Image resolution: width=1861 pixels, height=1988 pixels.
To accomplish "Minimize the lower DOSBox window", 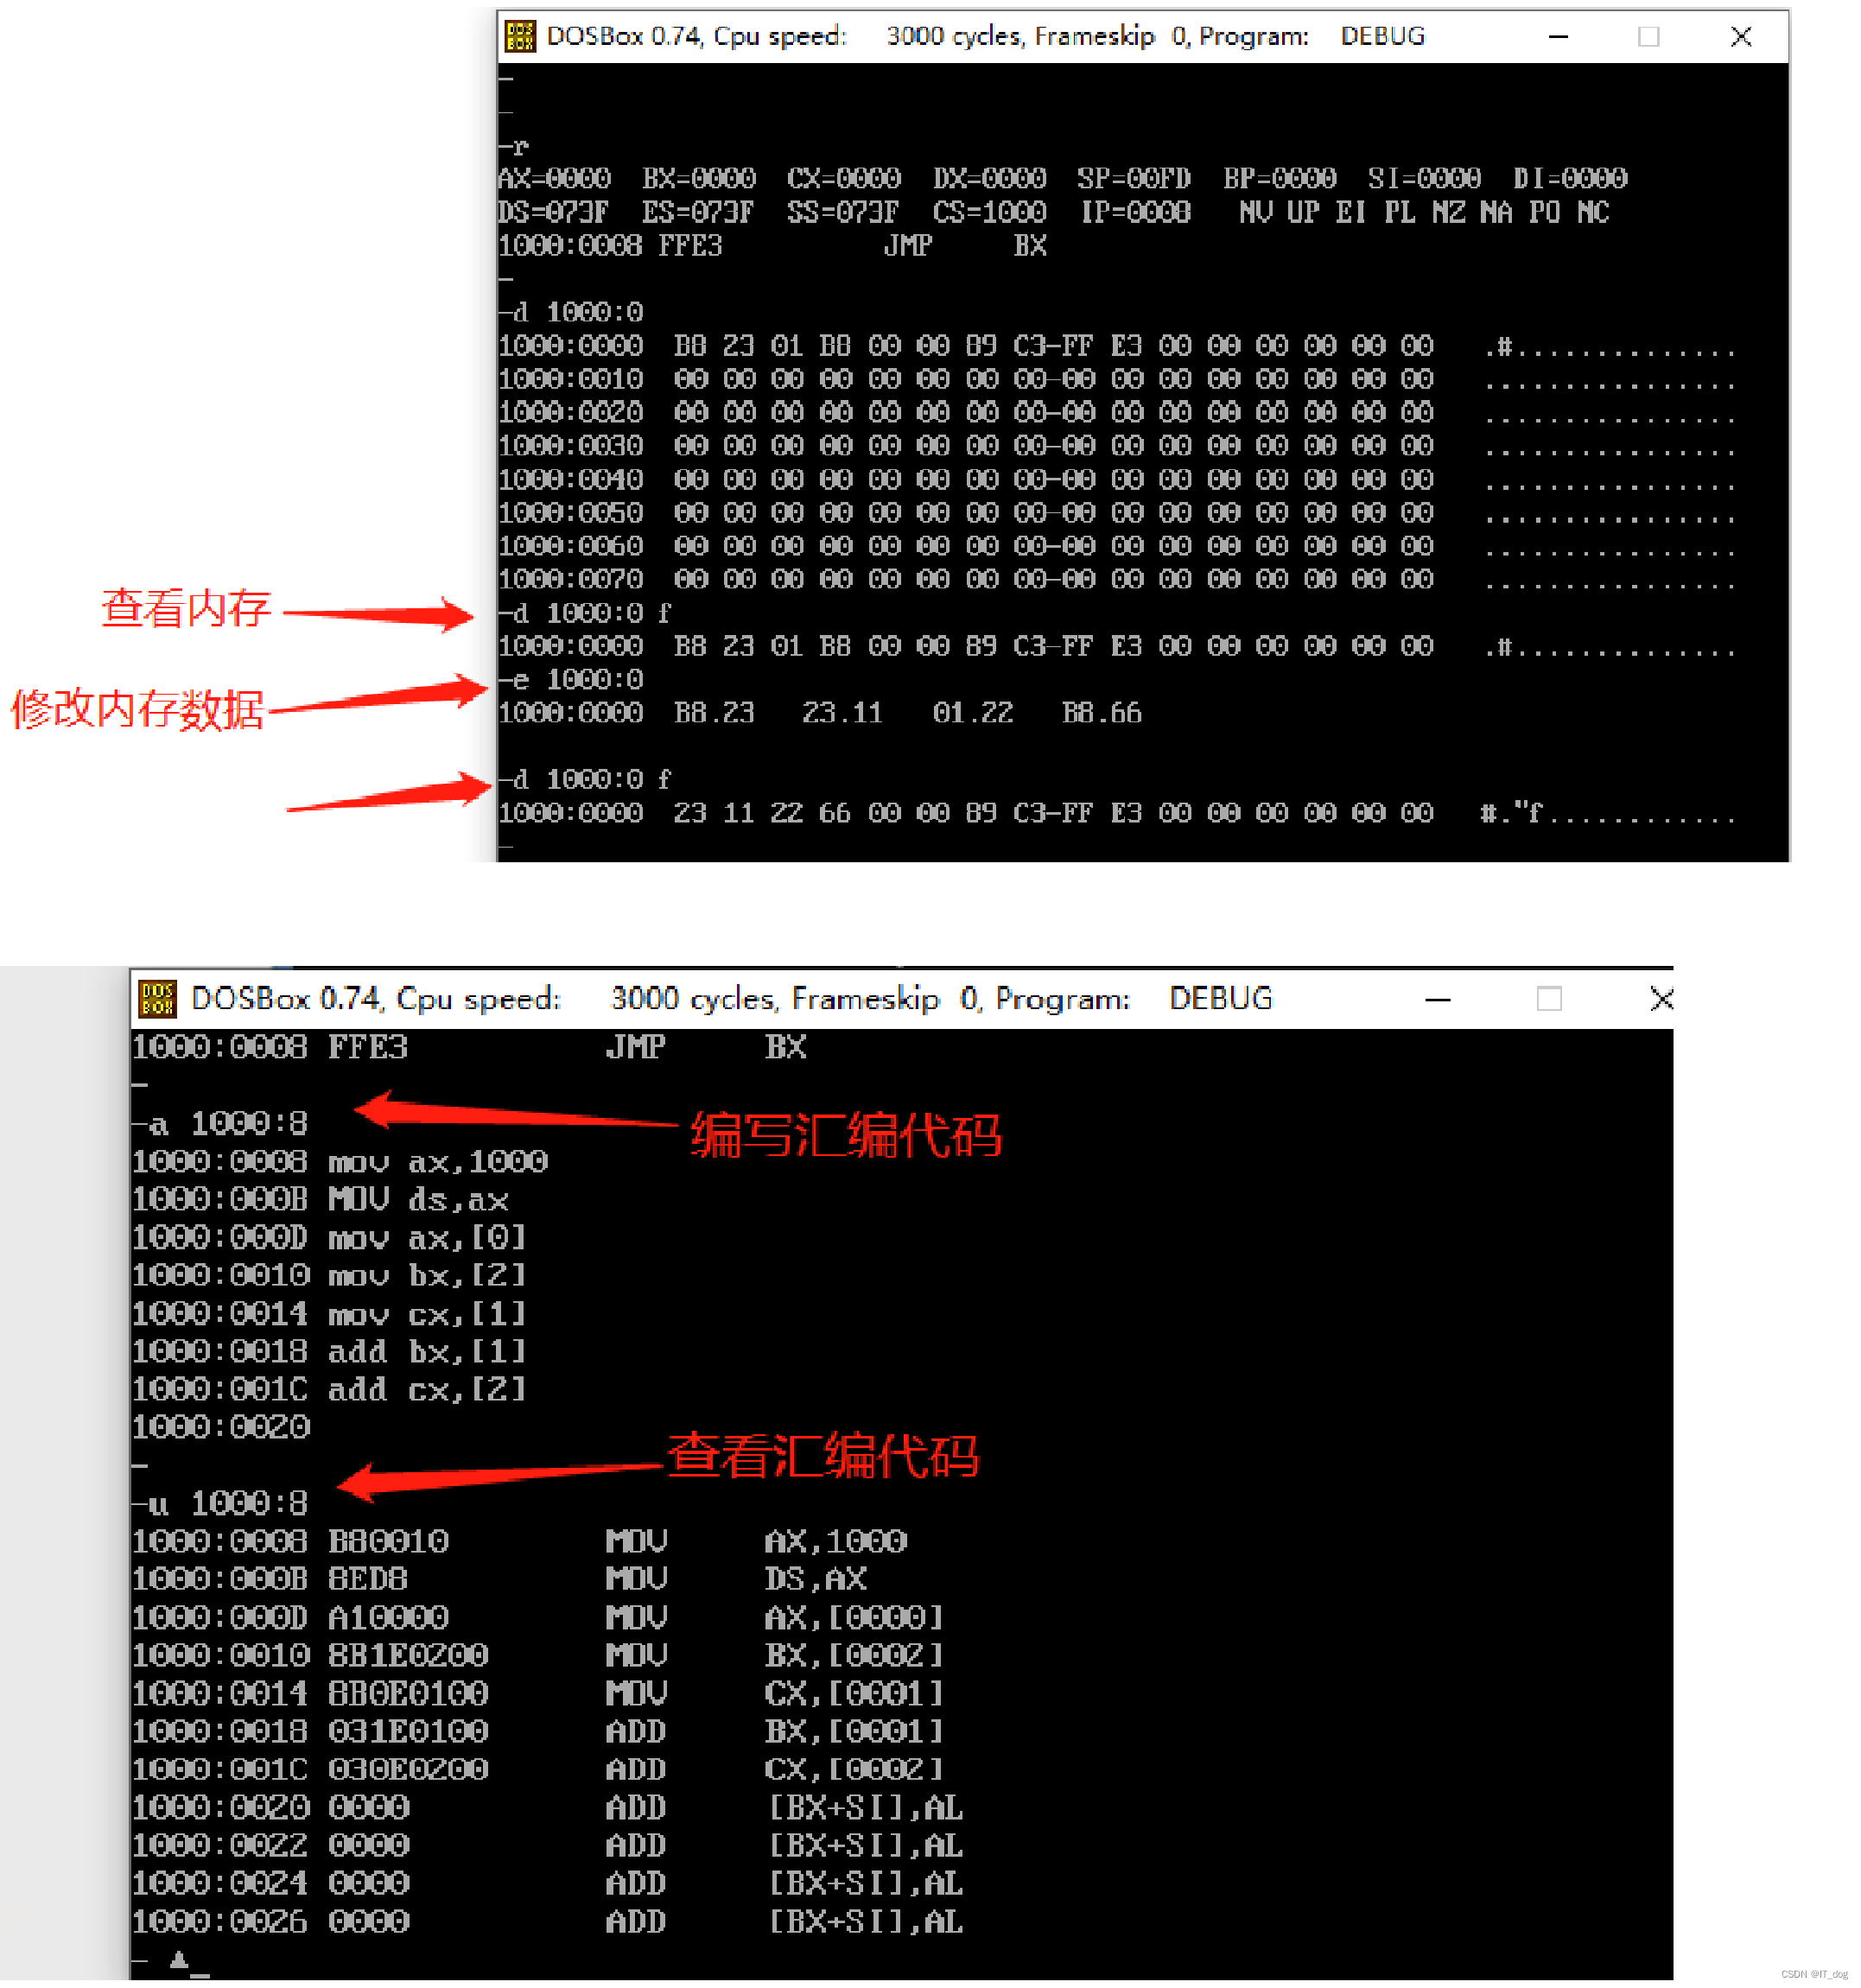I will 1438,999.
